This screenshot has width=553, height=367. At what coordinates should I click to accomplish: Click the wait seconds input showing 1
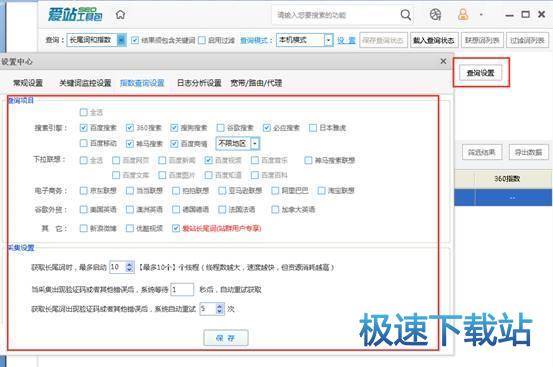click(182, 290)
